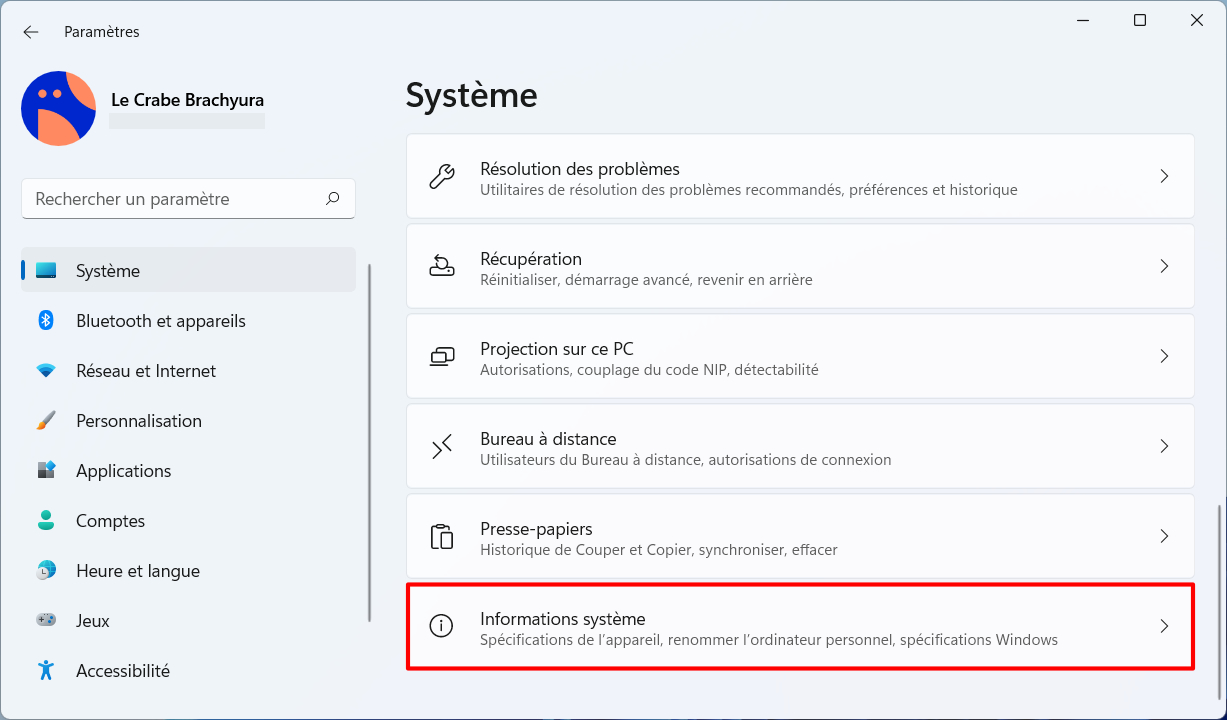
Task: Open the Bureau à distance settings
Action: [800, 448]
